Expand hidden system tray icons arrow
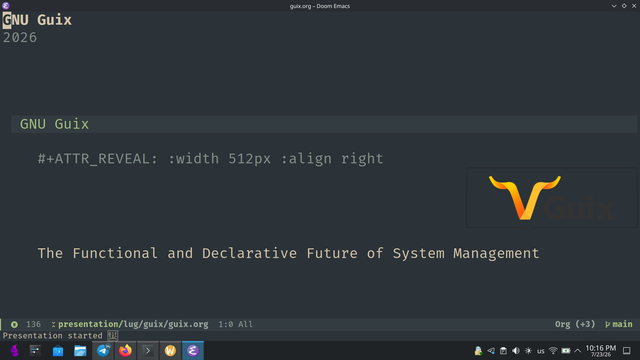The height and width of the screenshot is (360, 640). coord(578,351)
